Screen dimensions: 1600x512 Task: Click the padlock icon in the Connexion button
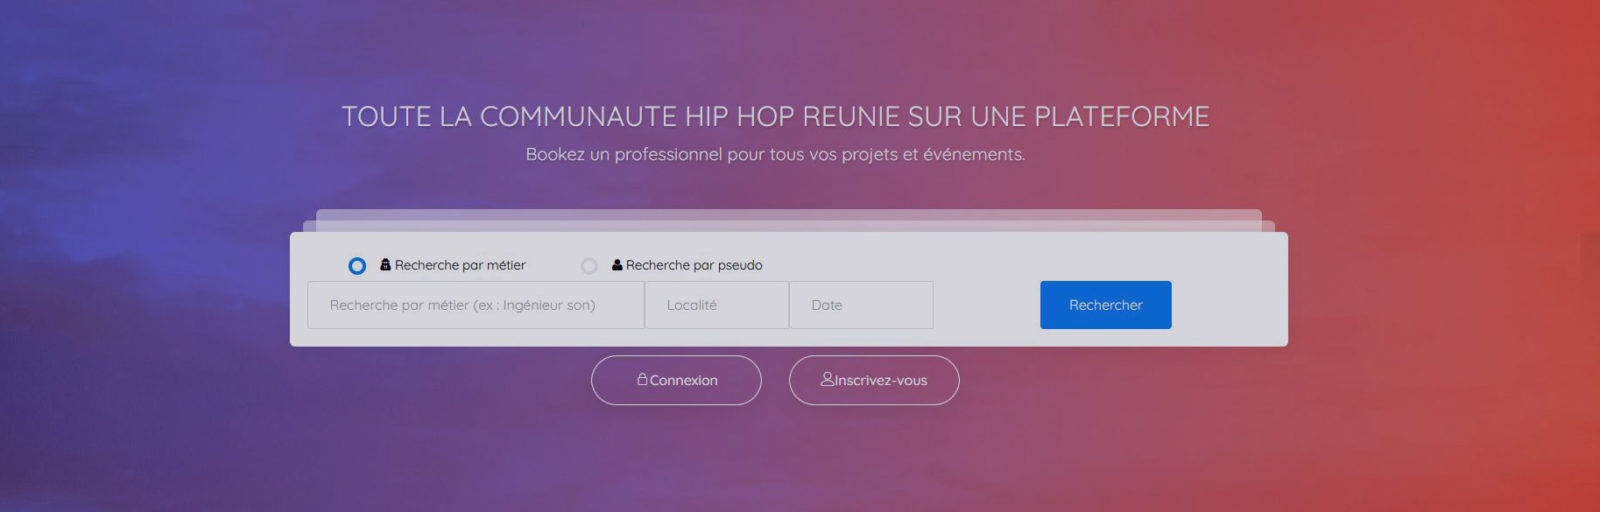(643, 380)
